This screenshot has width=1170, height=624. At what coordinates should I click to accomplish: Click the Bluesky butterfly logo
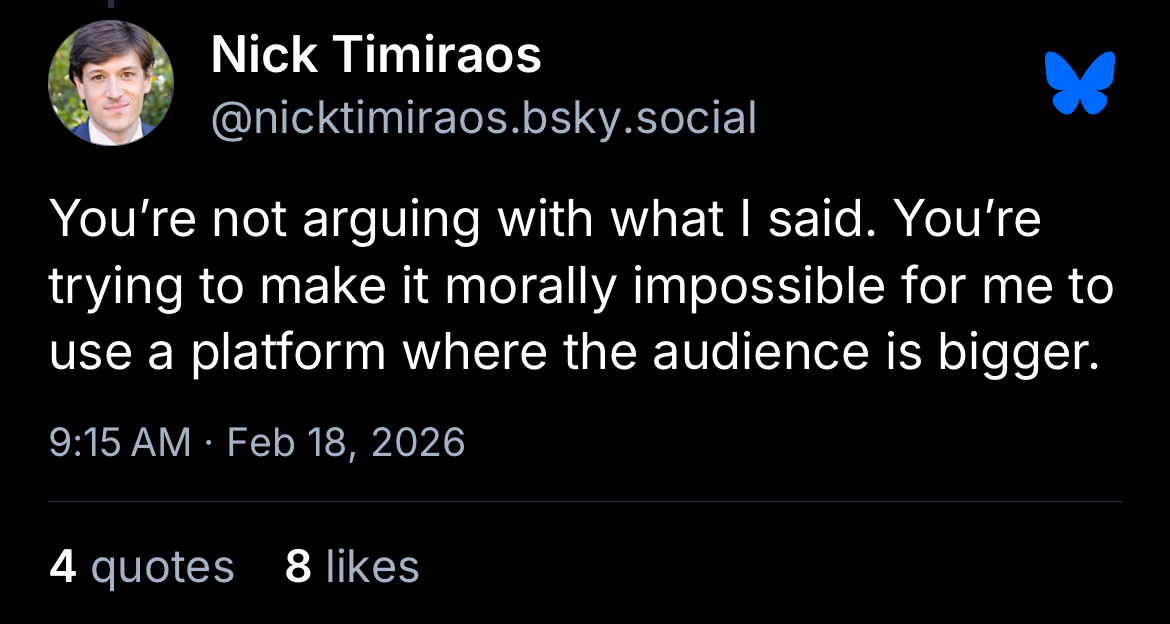pos(1078,82)
